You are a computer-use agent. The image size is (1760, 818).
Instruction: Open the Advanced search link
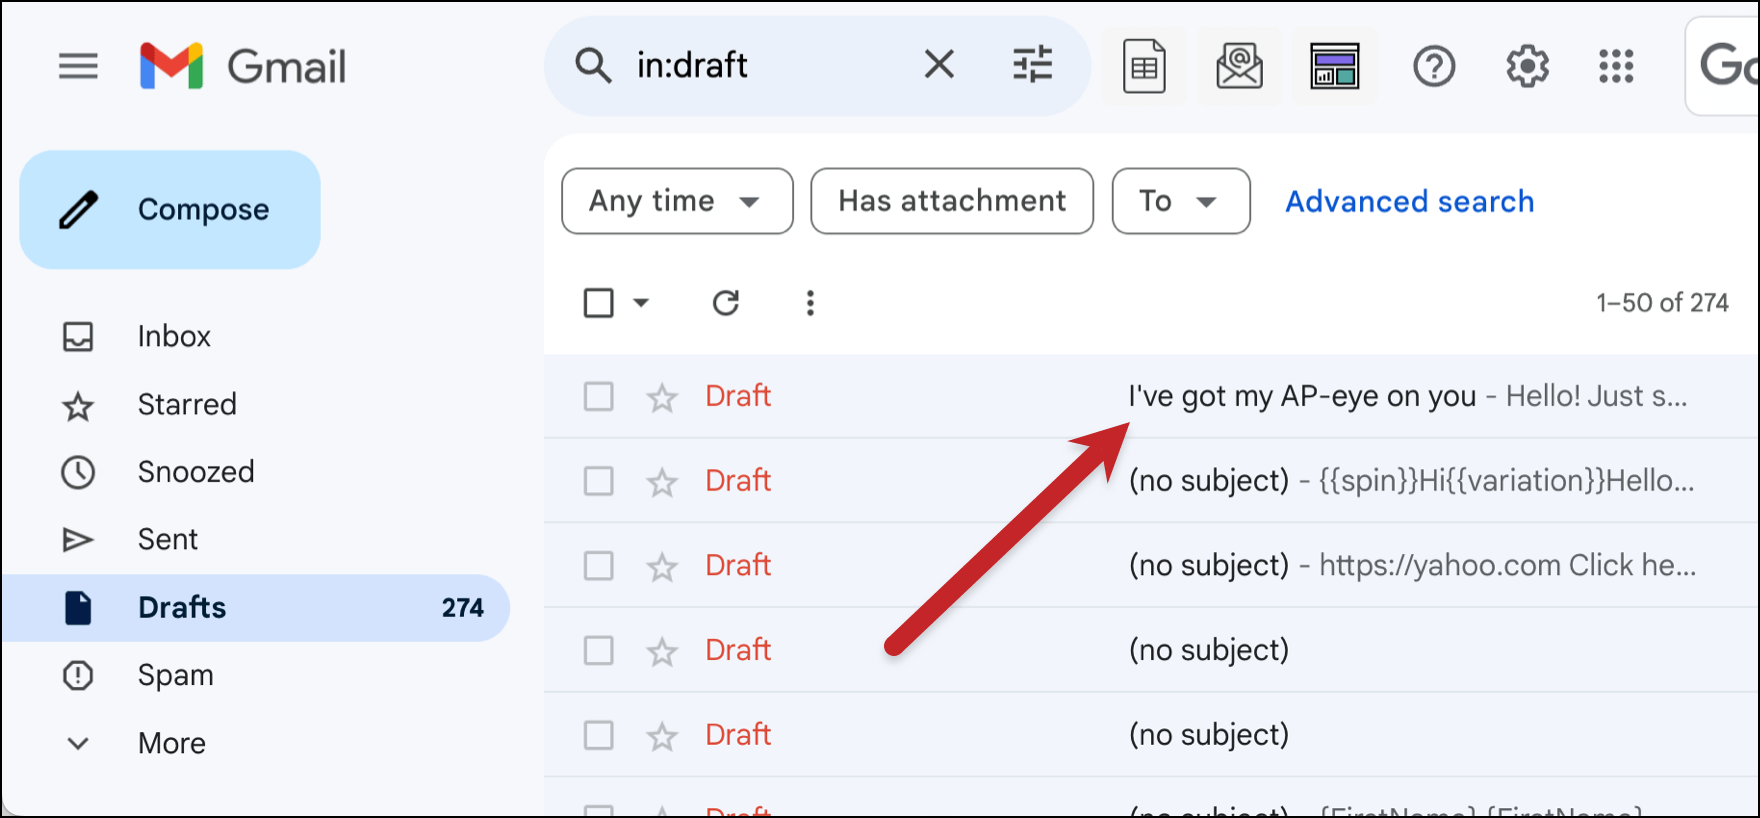click(x=1409, y=201)
